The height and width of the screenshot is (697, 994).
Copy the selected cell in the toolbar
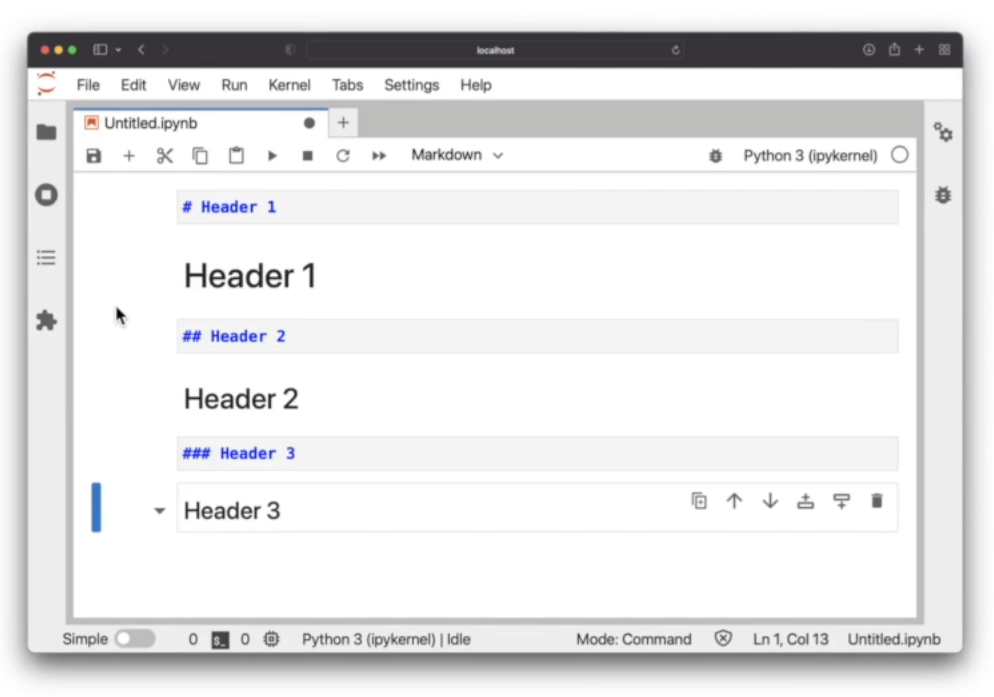tap(200, 156)
